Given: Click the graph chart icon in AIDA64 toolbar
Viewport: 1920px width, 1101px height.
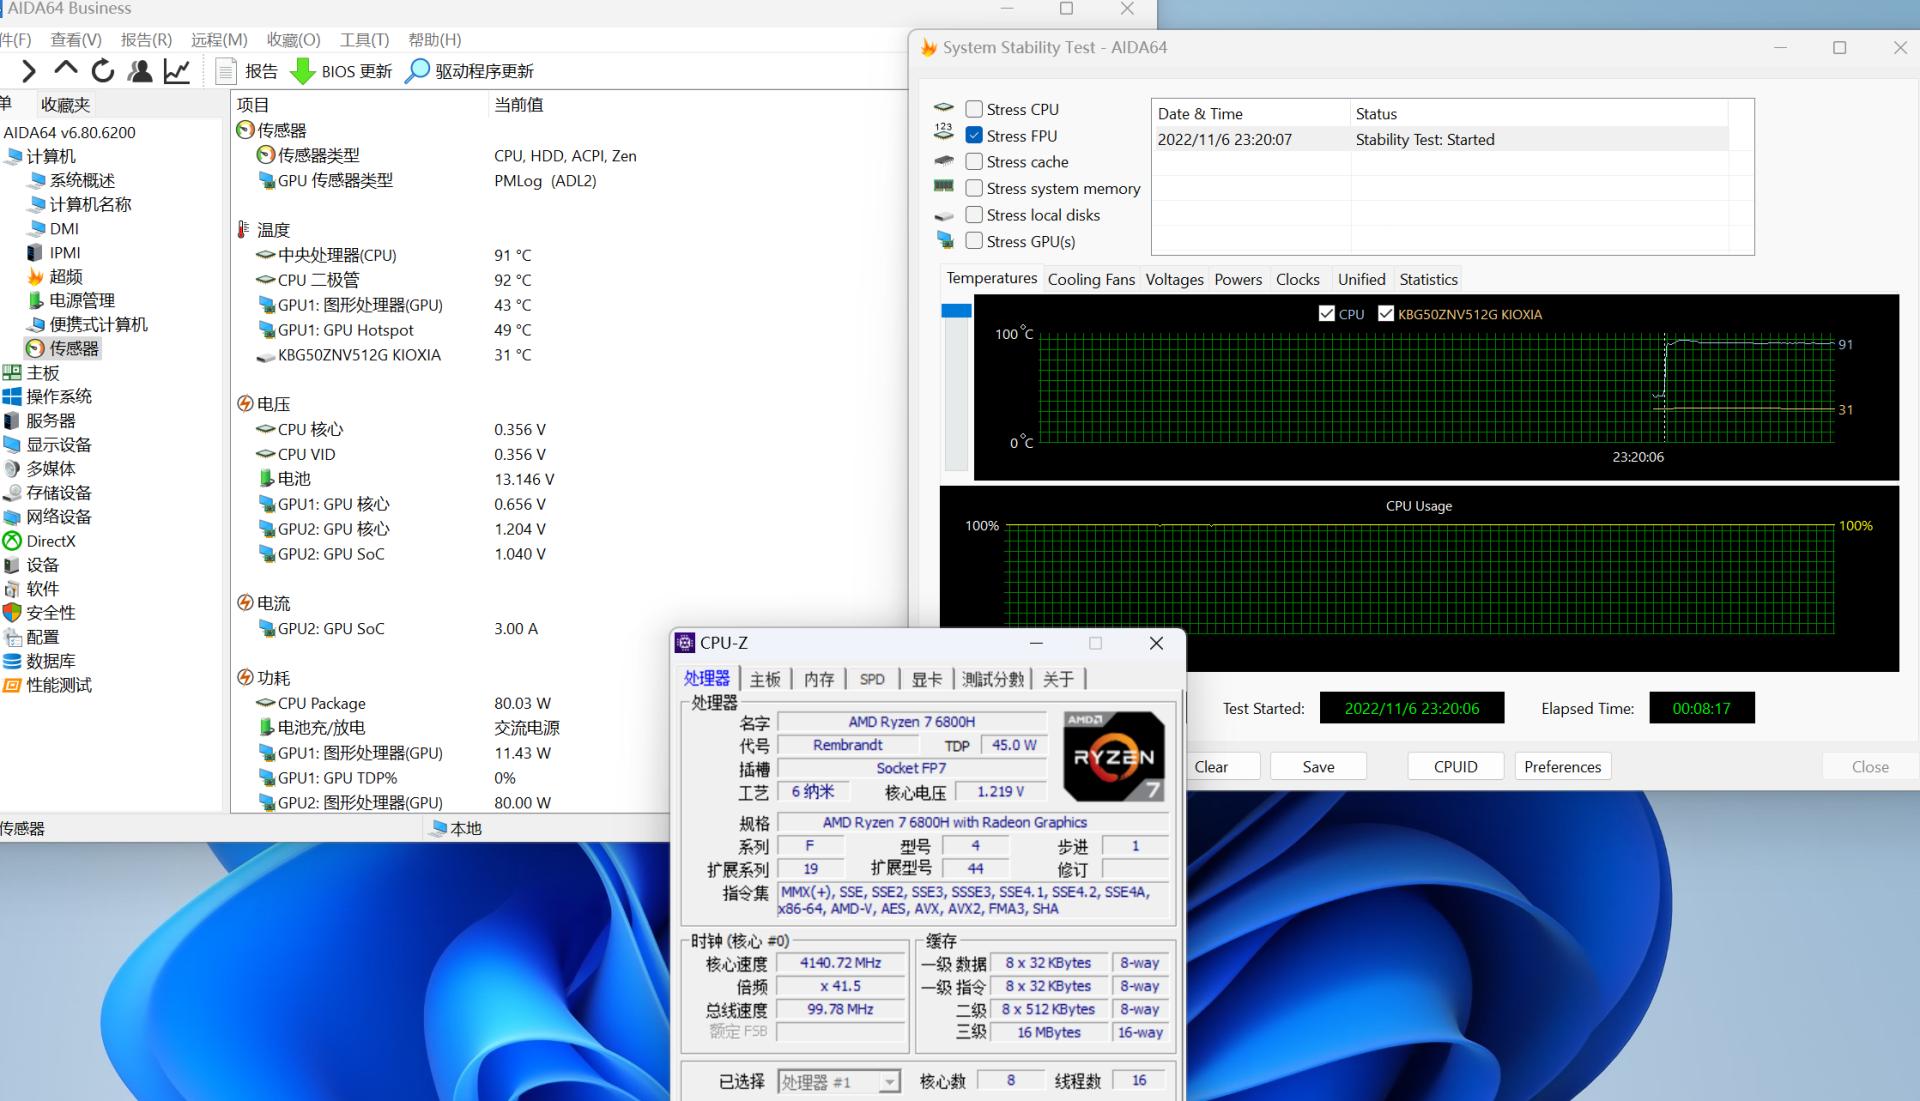Looking at the screenshot, I should (177, 70).
